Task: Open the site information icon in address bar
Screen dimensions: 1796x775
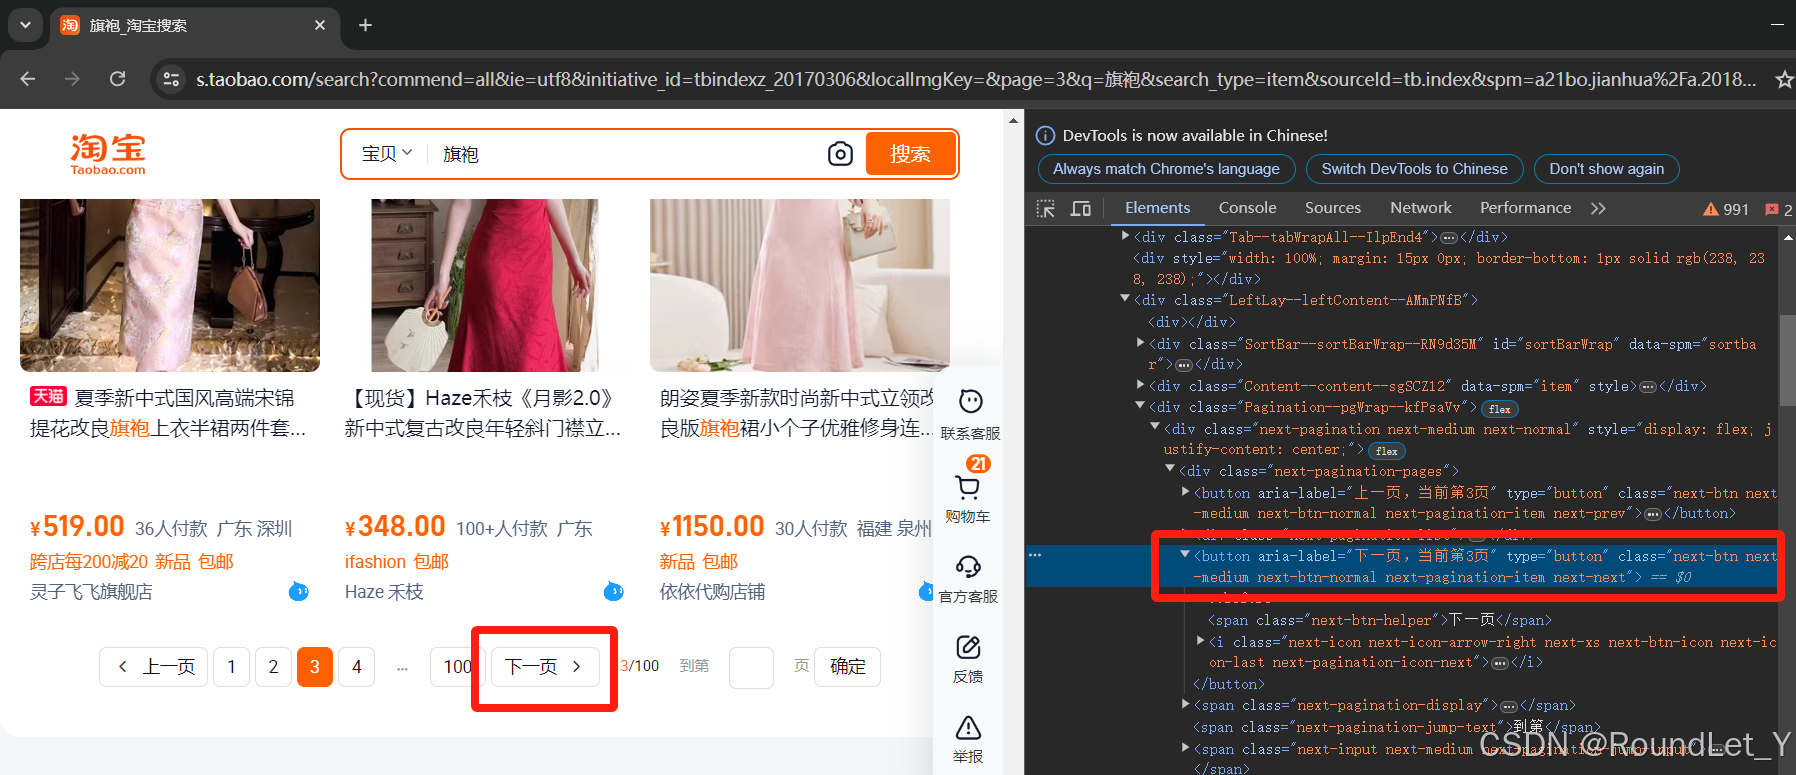Action: 171,79
